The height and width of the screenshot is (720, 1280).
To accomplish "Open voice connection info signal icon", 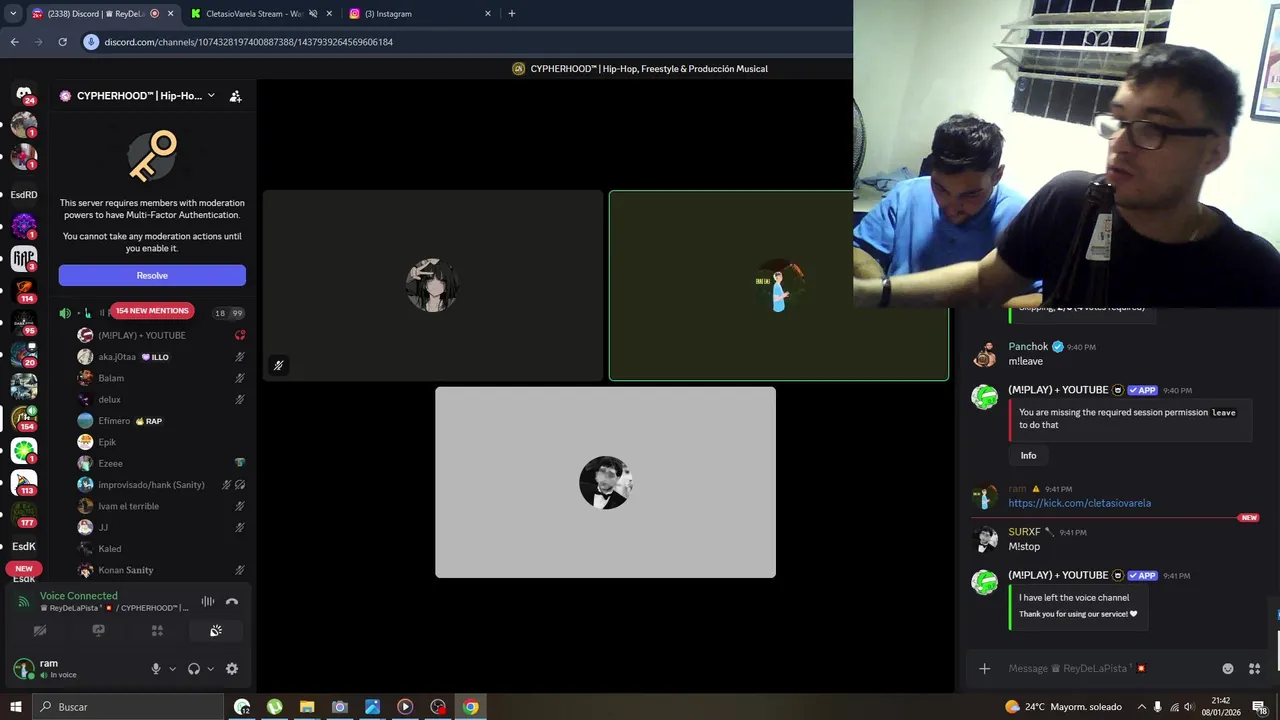I will [24, 602].
